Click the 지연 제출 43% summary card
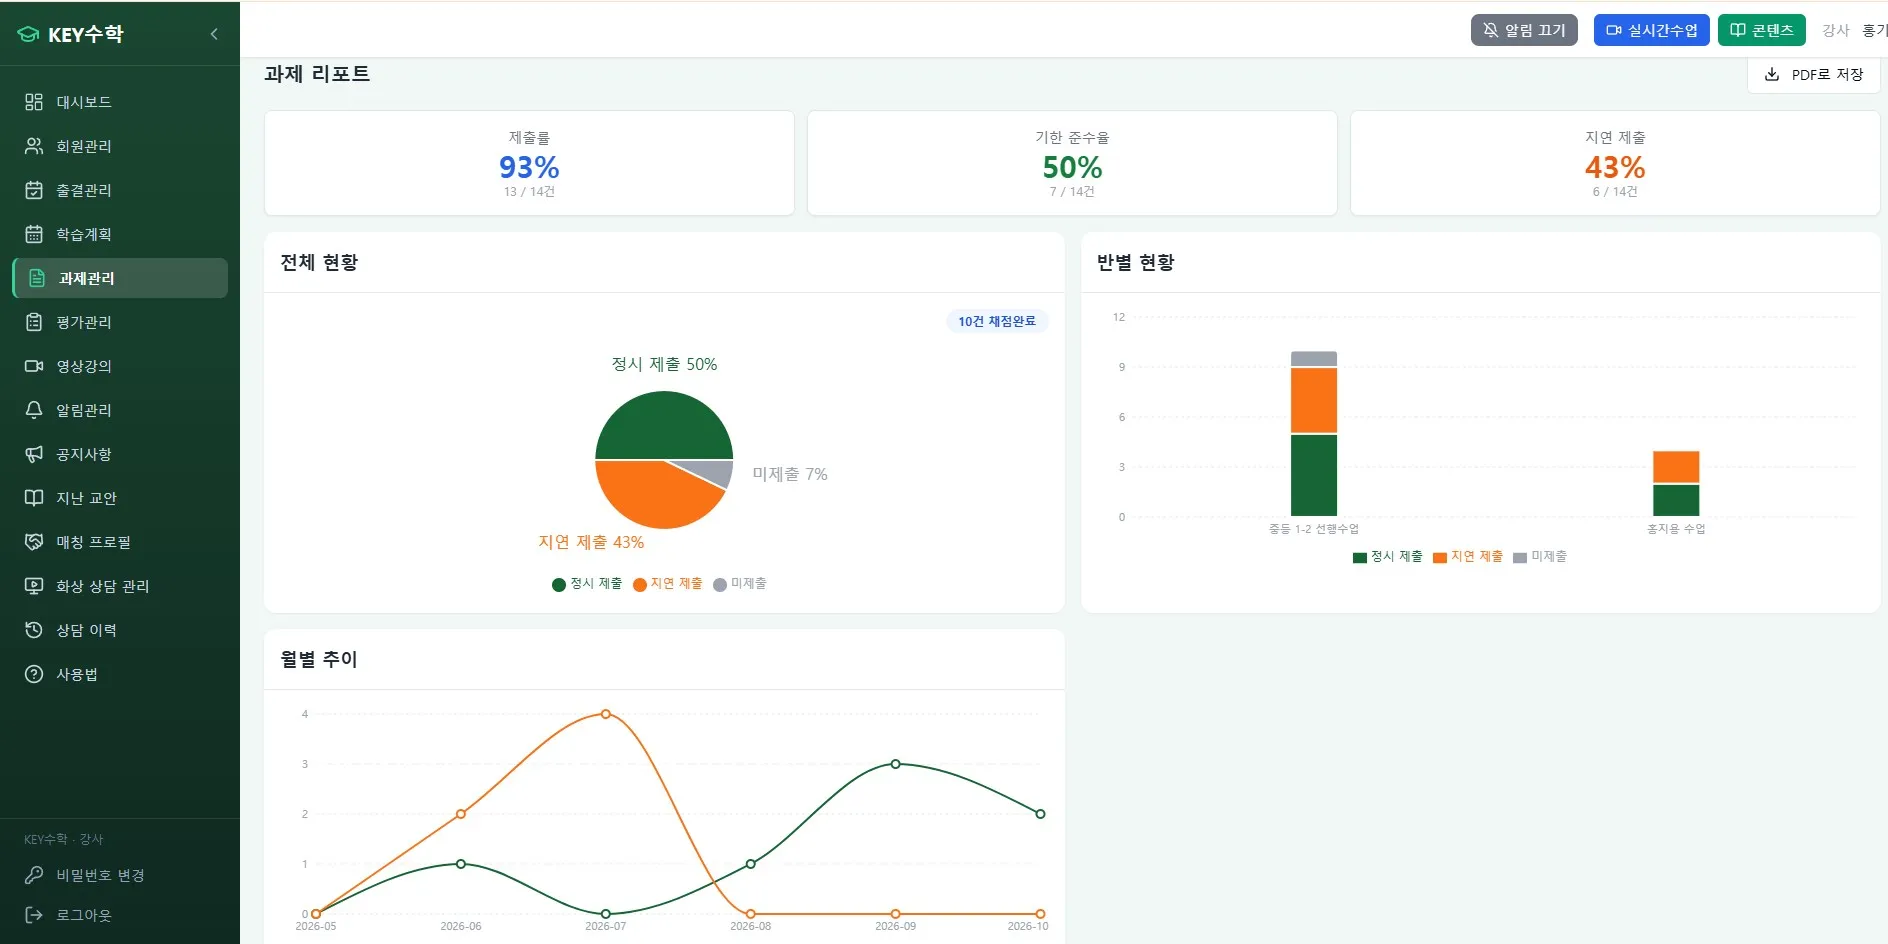The height and width of the screenshot is (944, 1888). click(x=1615, y=163)
